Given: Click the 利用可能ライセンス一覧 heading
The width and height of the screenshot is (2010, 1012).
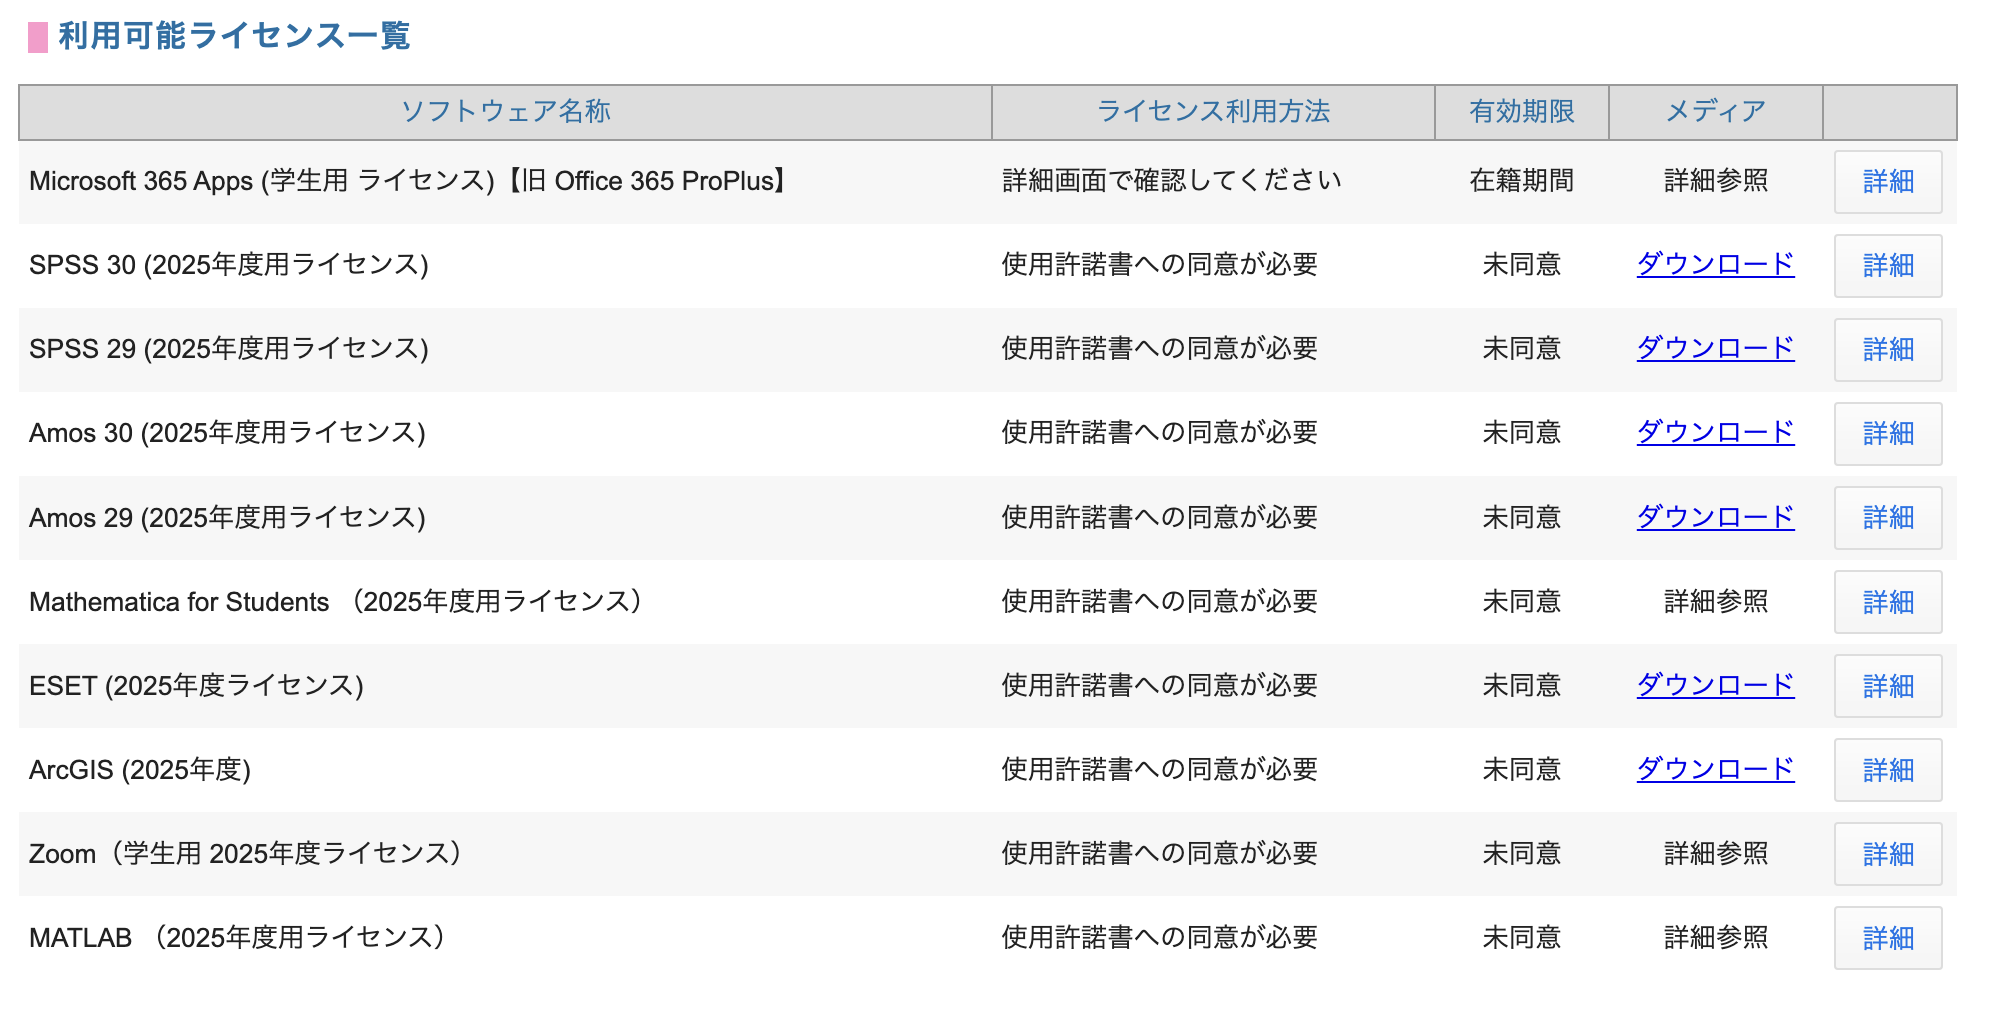Looking at the screenshot, I should coord(234,36).
